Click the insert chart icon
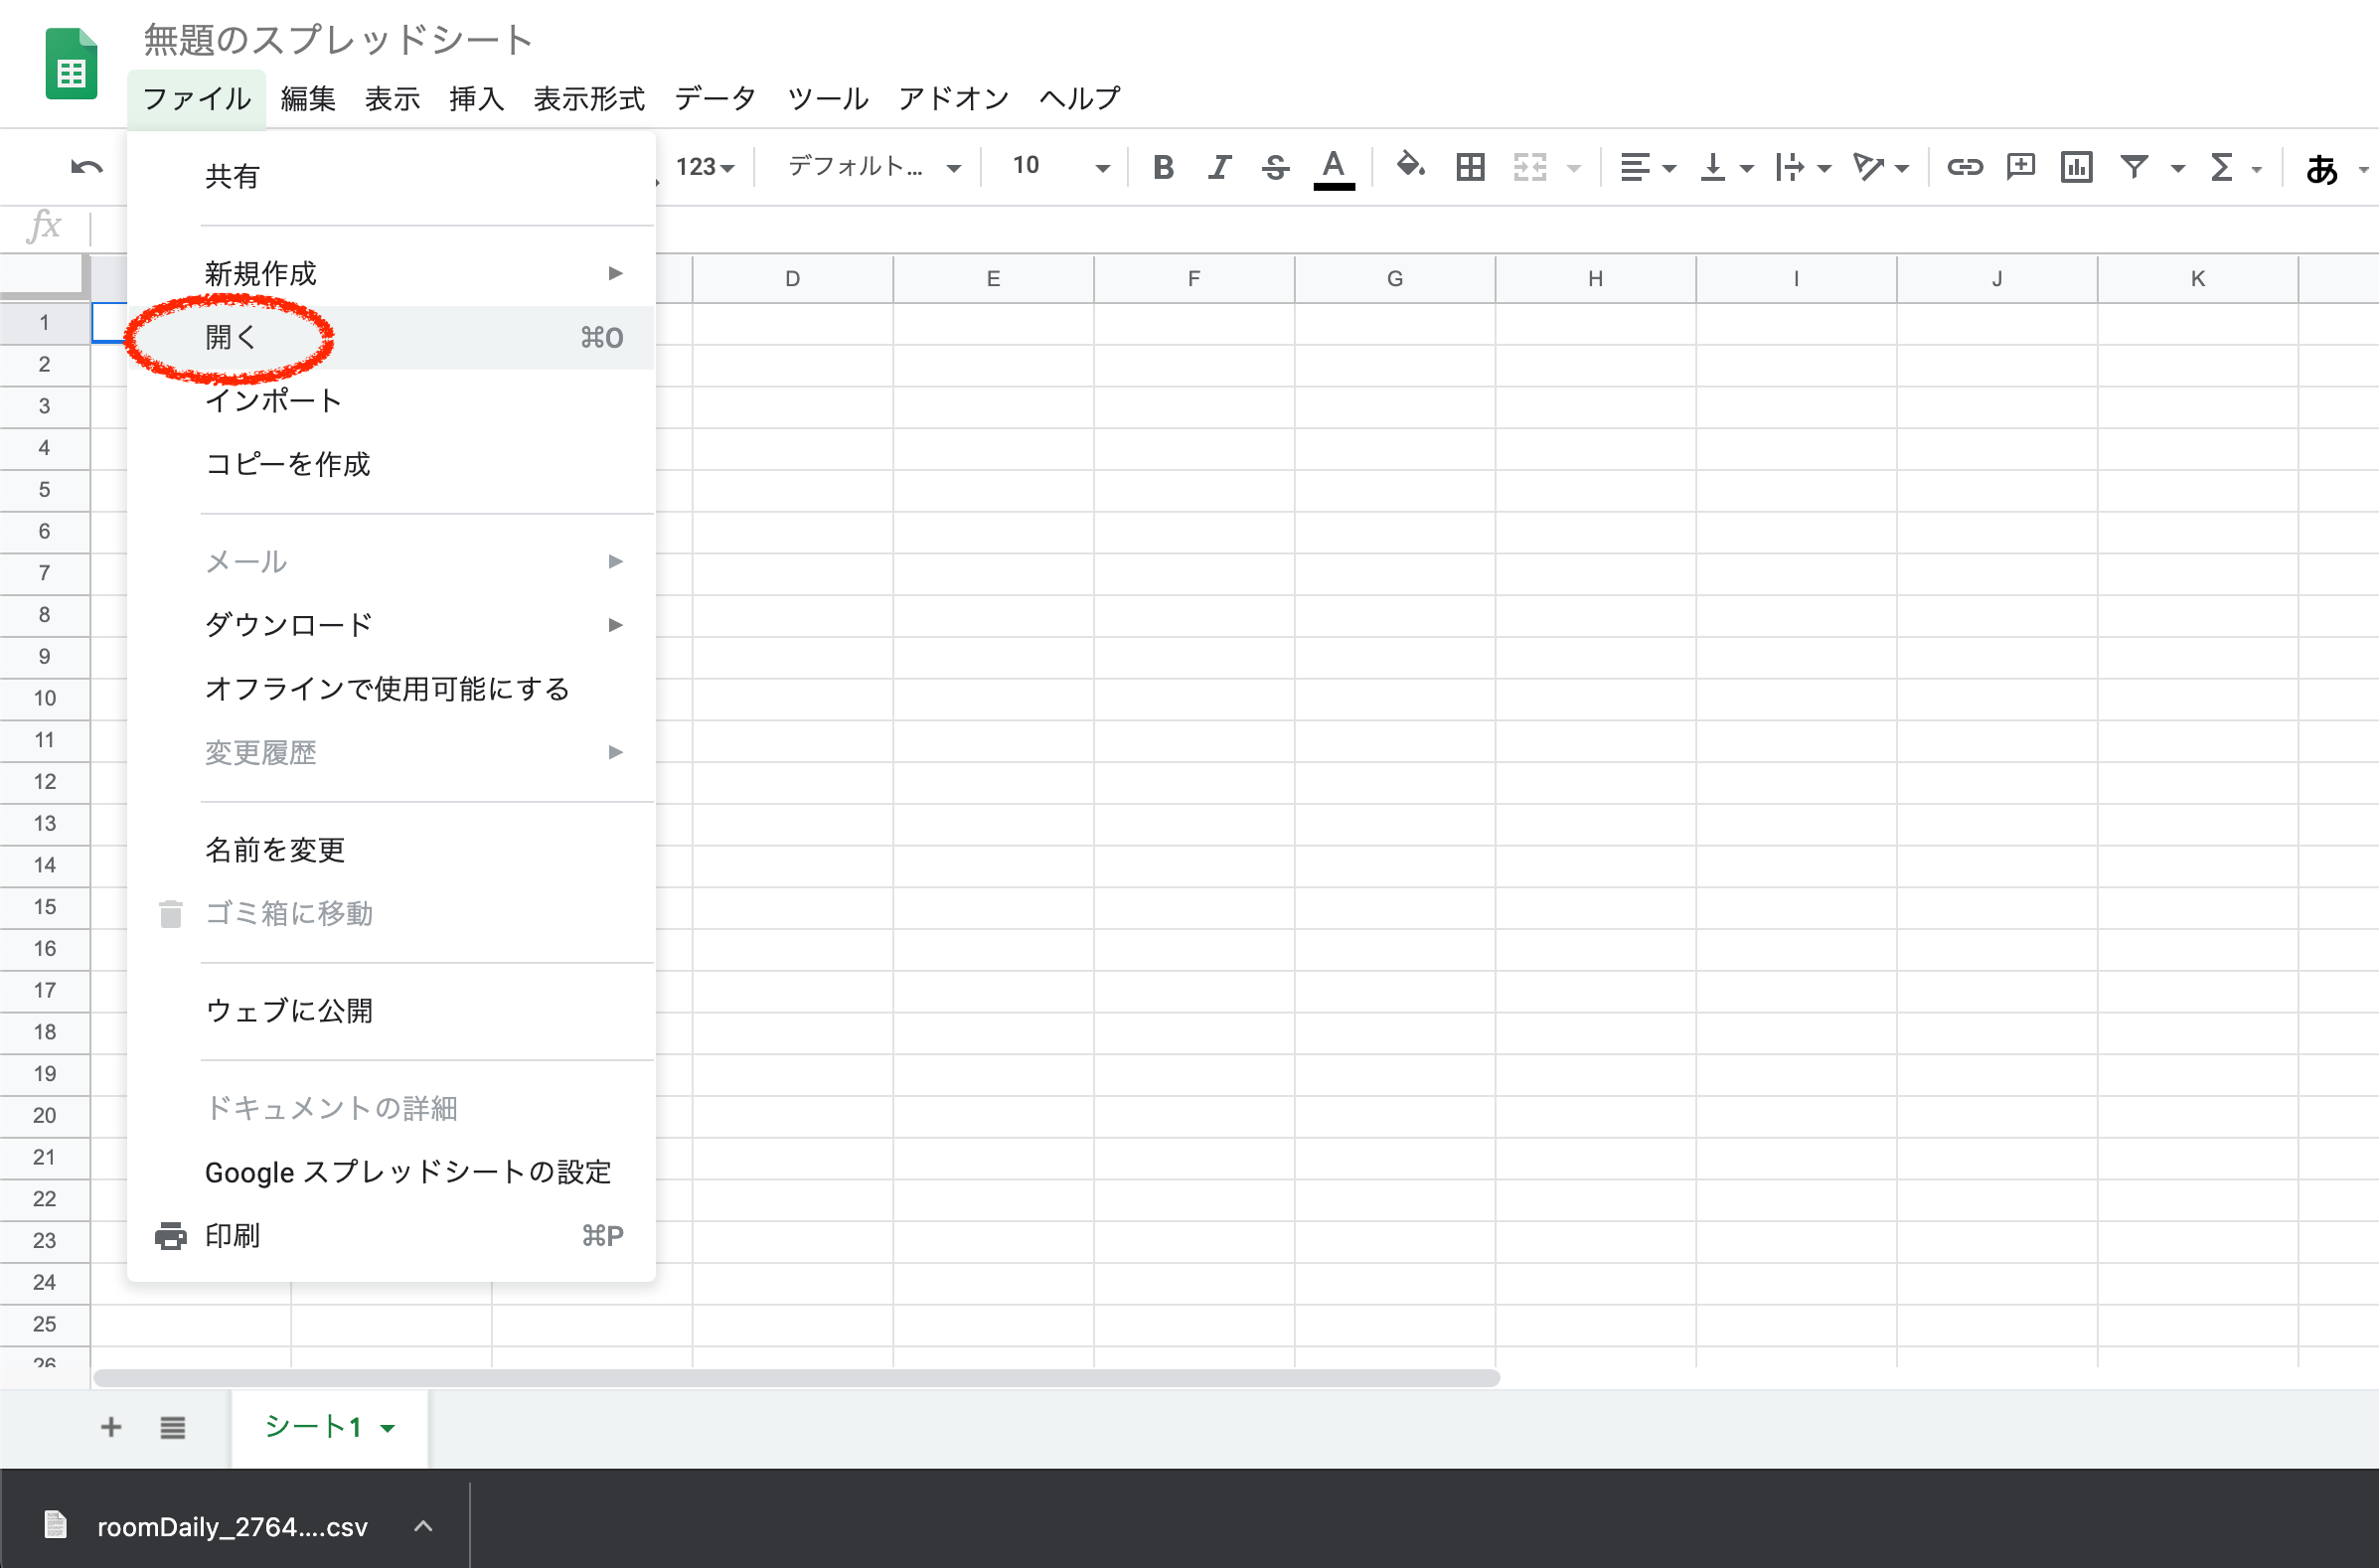Screen dimensions: 2379x1568 [x=2076, y=167]
